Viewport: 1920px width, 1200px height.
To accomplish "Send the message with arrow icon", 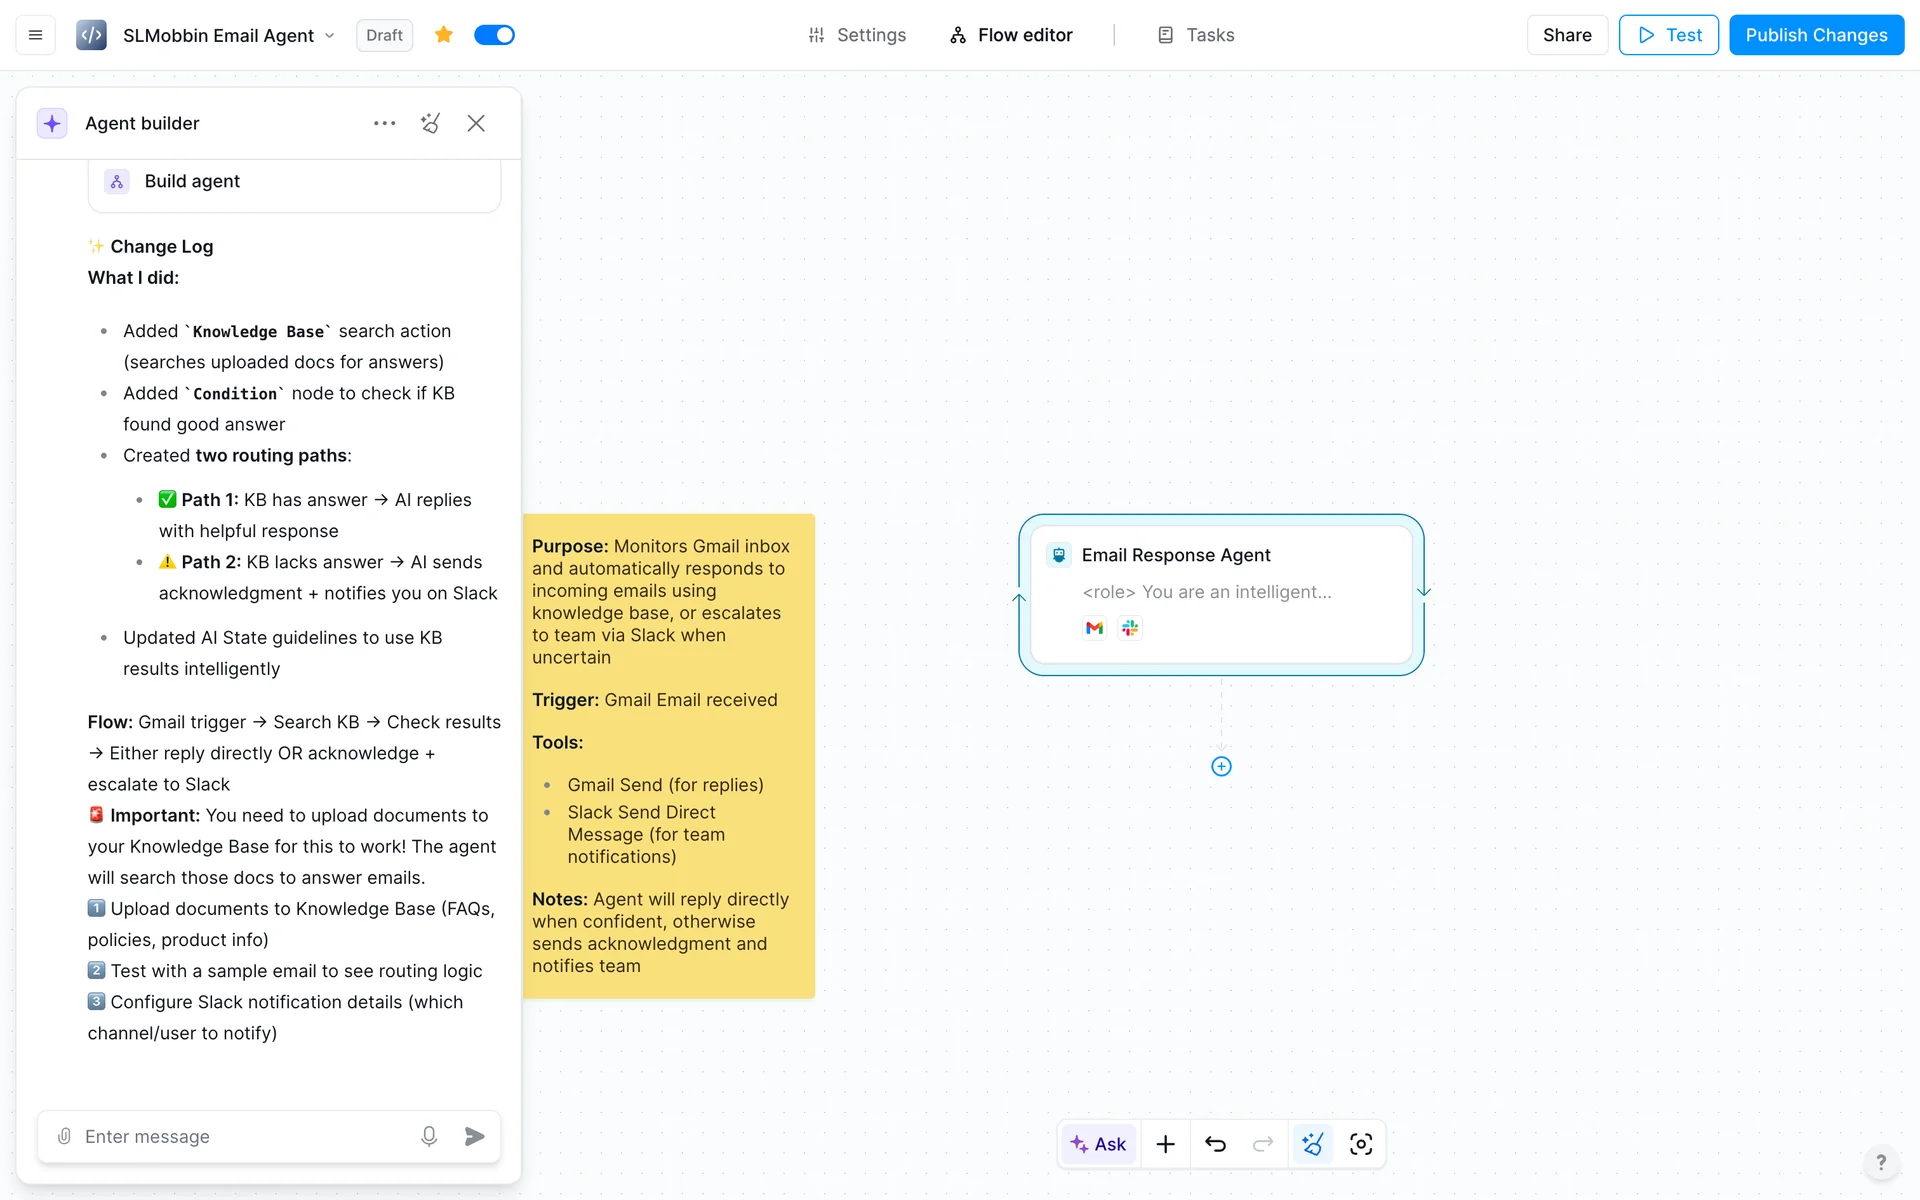I will [x=475, y=1136].
